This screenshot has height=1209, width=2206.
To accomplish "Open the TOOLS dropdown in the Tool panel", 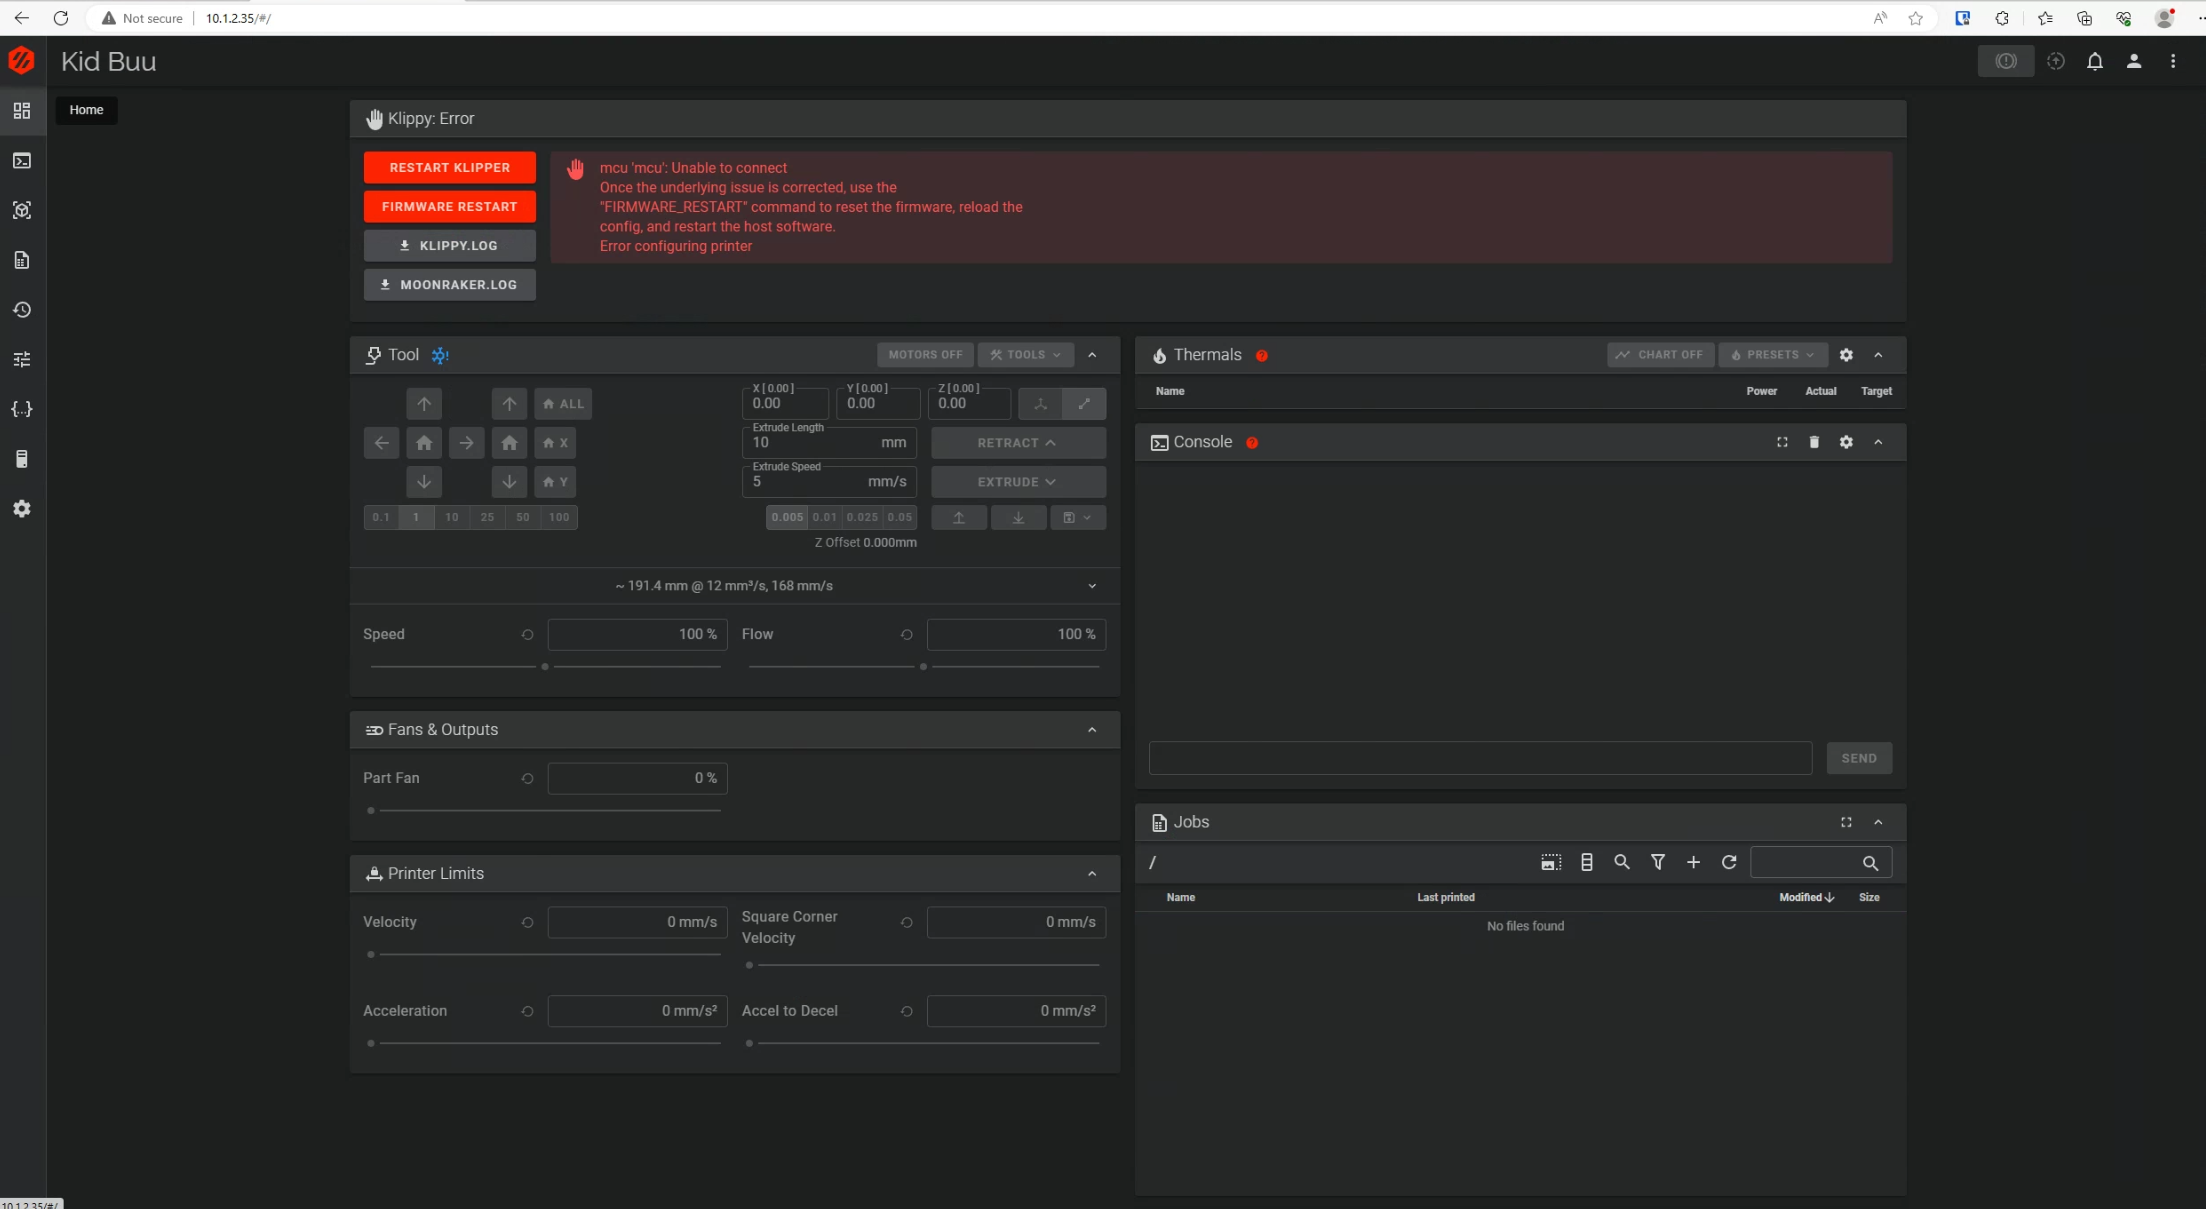I will pyautogui.click(x=1024, y=354).
